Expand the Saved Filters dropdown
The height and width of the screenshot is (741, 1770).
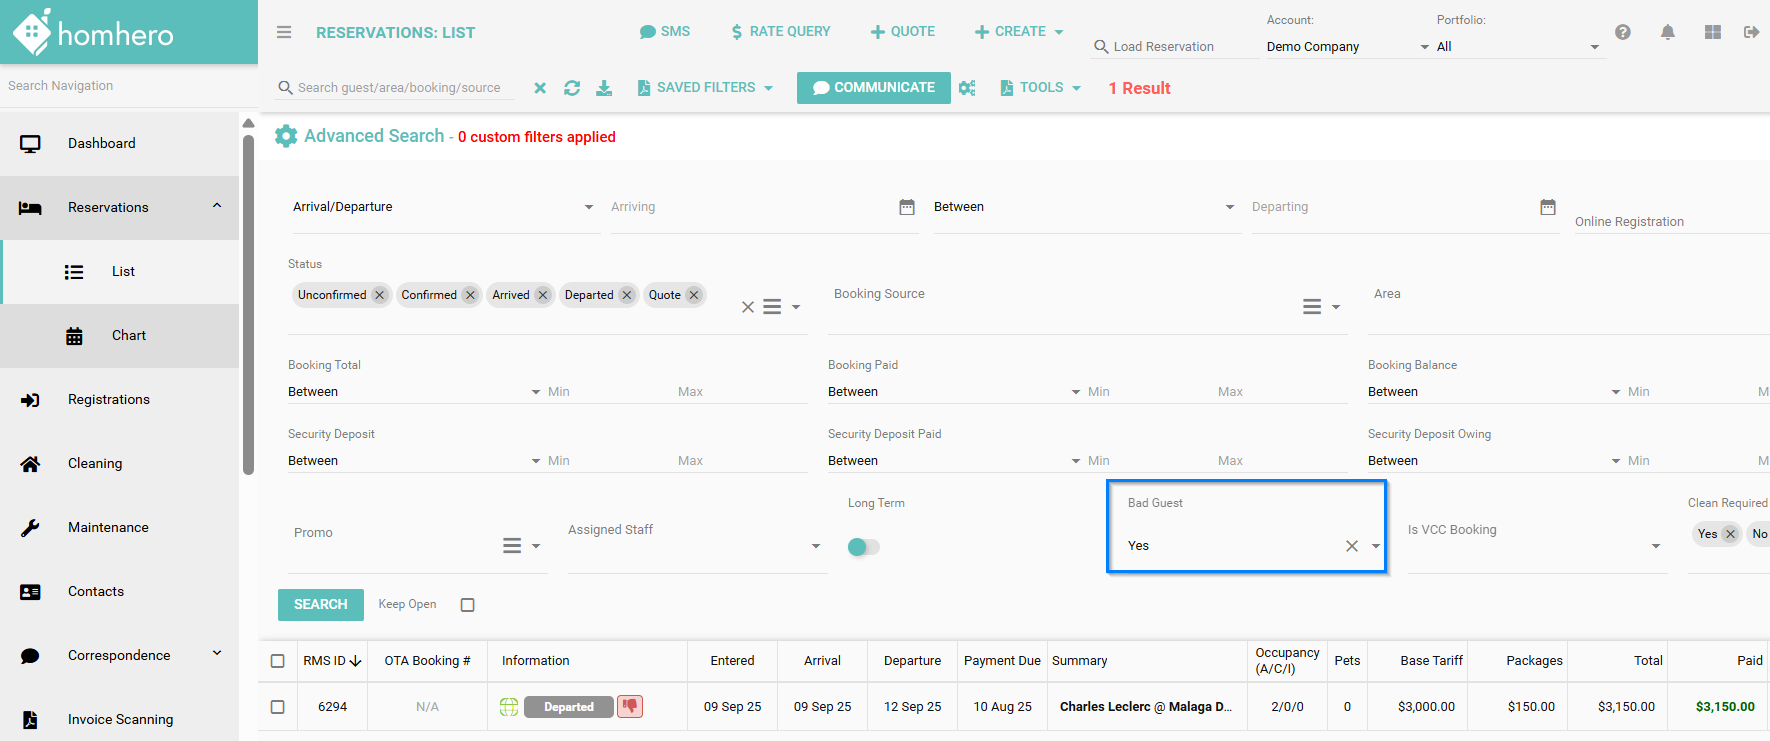pyautogui.click(x=705, y=88)
